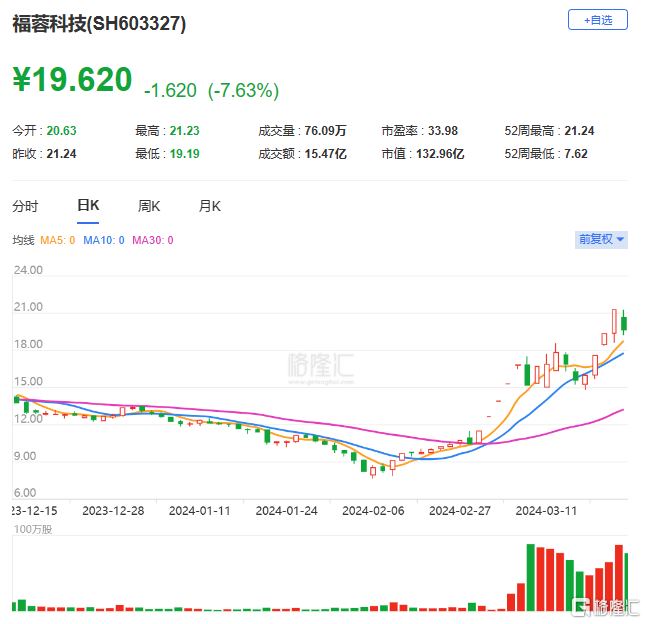Select the 52周最高 value 21.24

coord(579,131)
